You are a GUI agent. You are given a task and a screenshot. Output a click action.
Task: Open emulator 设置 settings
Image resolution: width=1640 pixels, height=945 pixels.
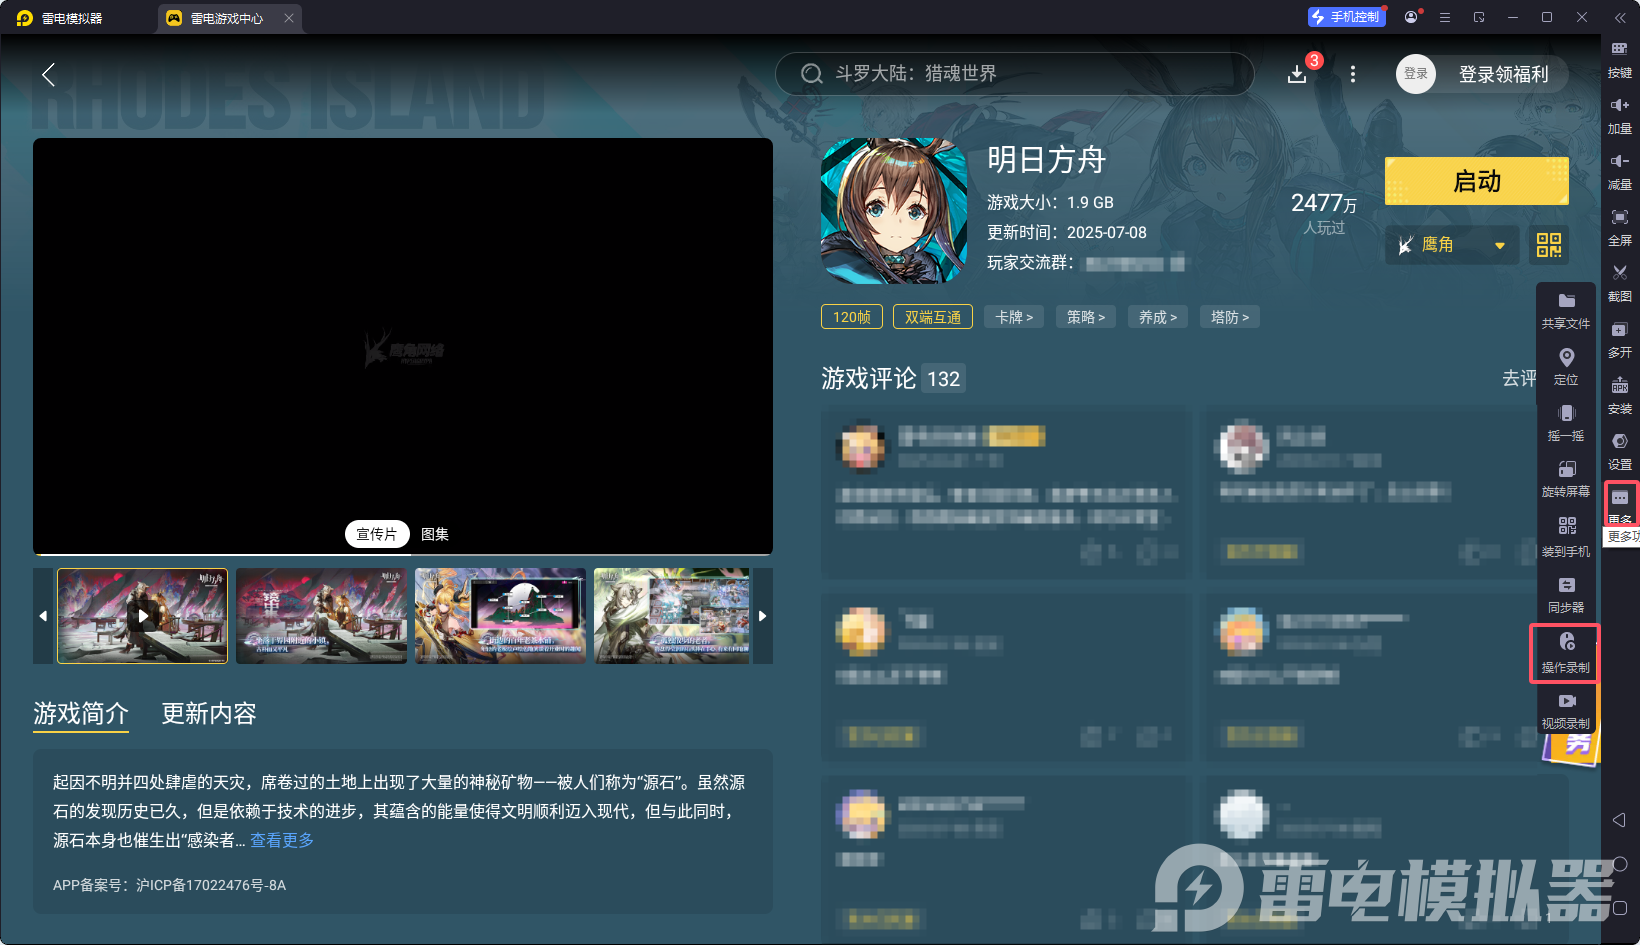click(1619, 451)
